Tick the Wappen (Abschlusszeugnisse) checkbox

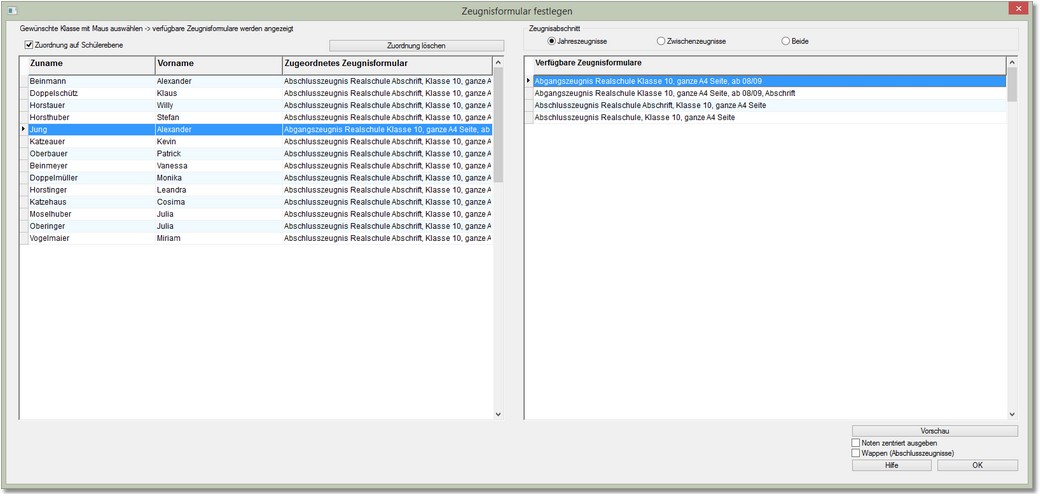pyautogui.click(x=855, y=453)
